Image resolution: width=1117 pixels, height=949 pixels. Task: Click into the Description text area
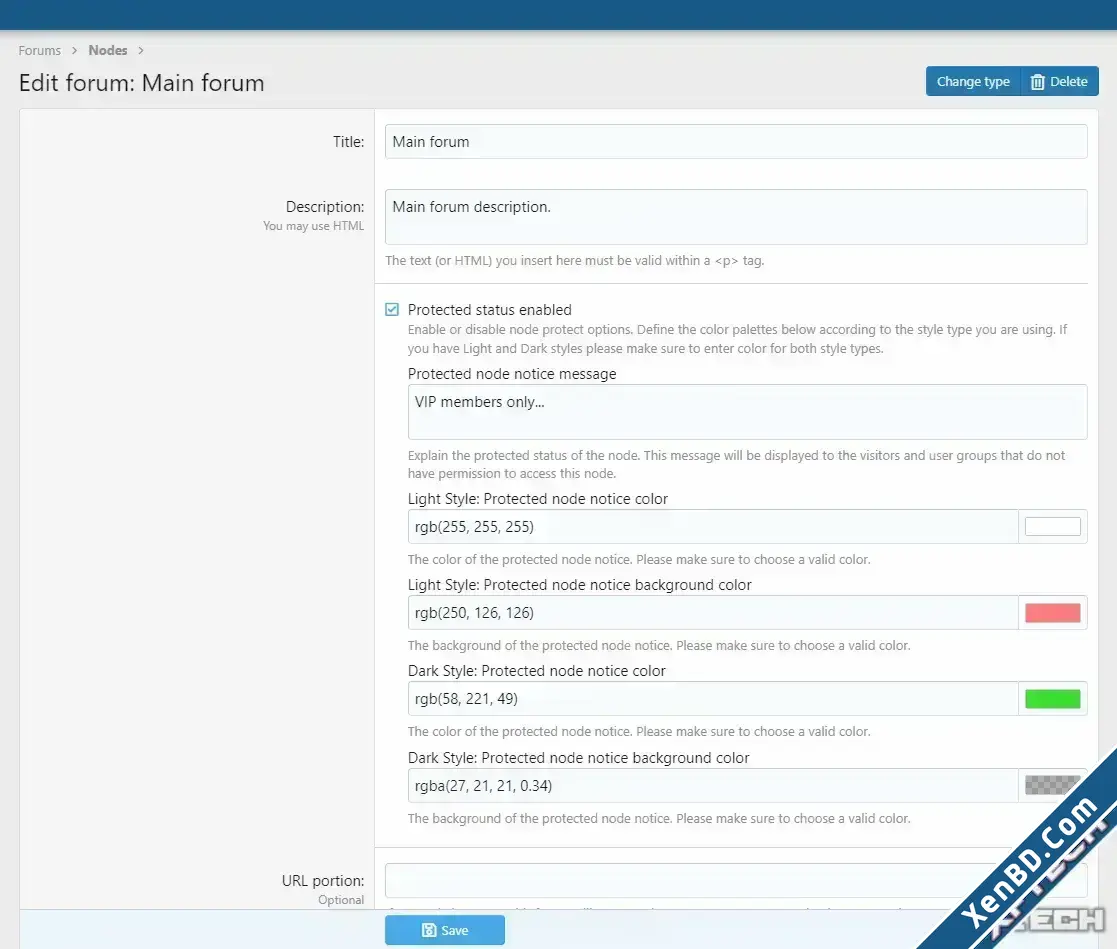pos(736,217)
